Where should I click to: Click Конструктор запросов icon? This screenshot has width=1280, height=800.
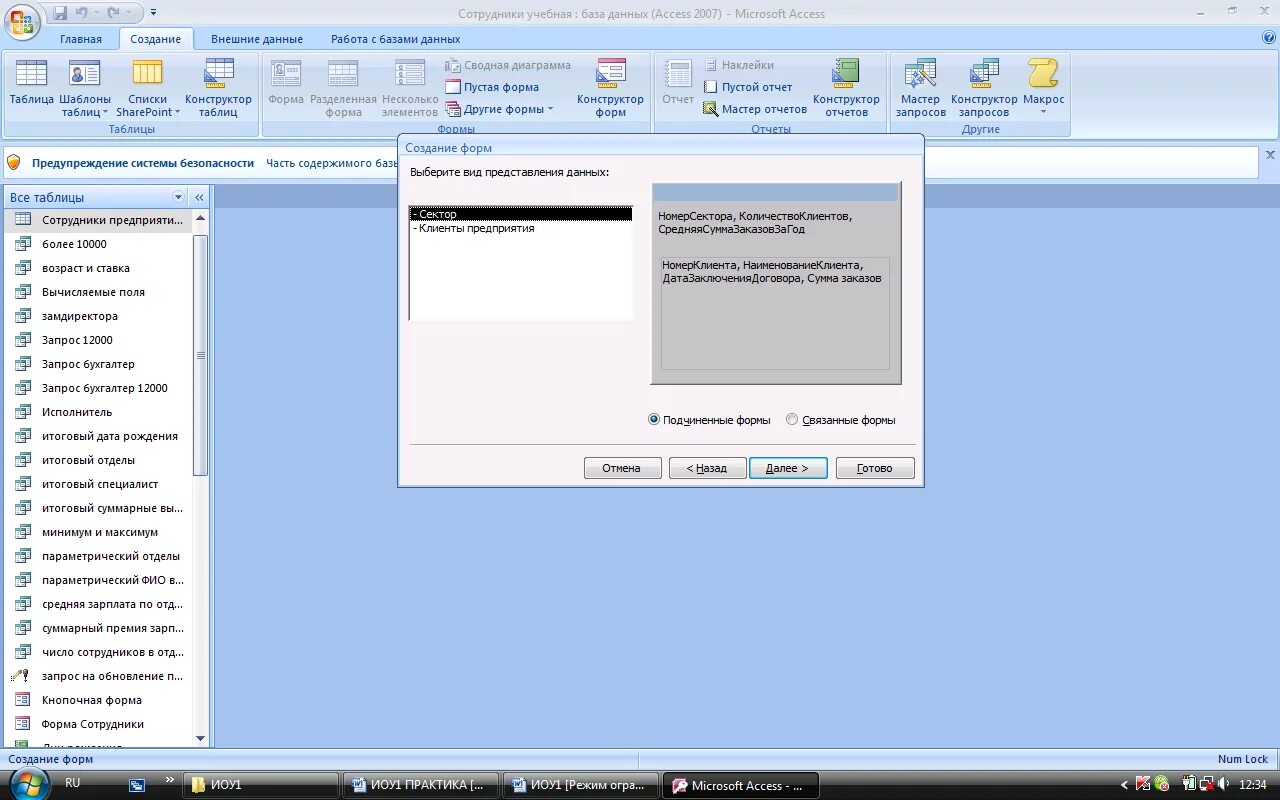(x=984, y=88)
